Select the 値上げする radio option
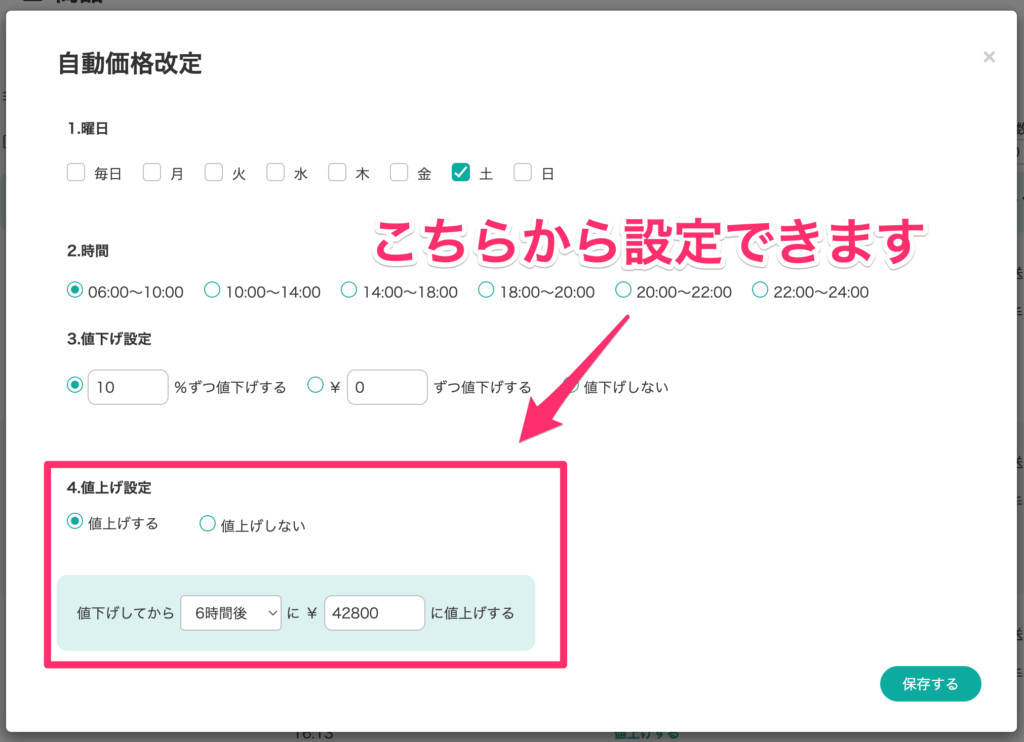Screen dimensions: 1024x742 (x=75, y=521)
